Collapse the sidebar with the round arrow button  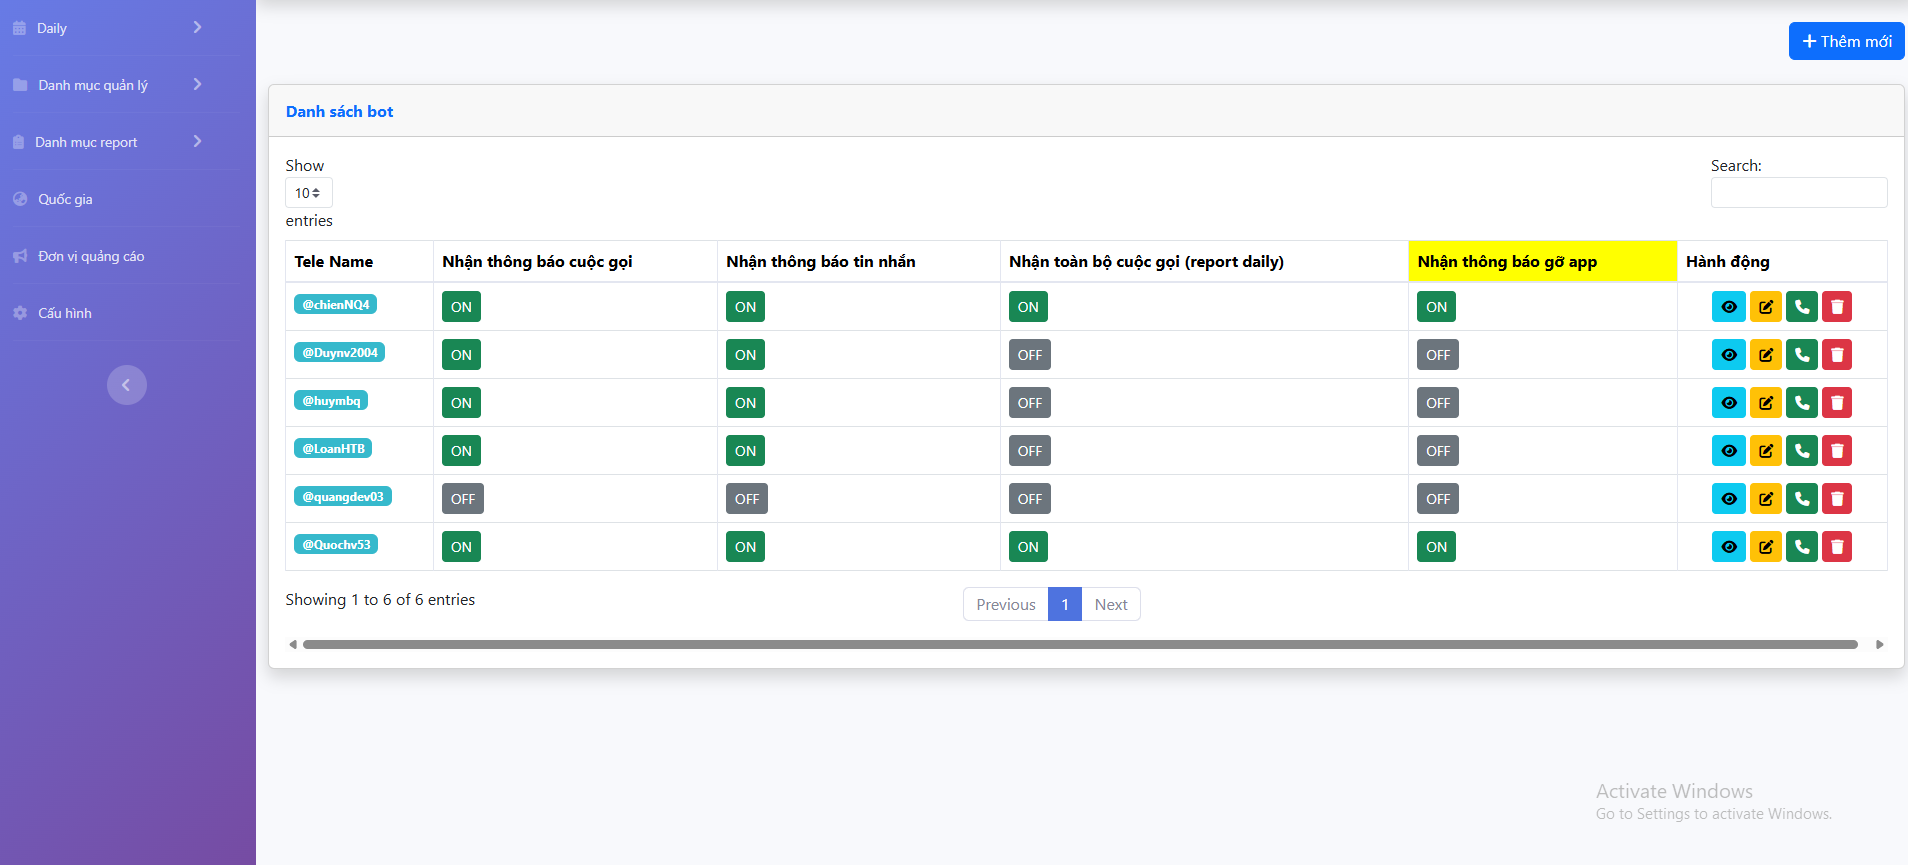[x=127, y=385]
